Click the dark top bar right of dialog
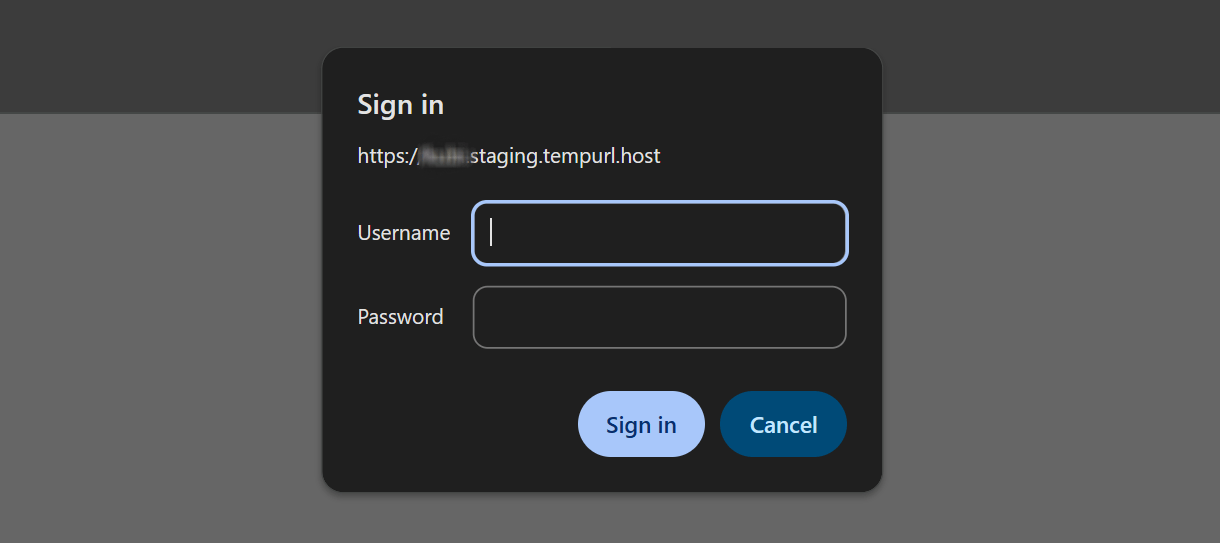Screen dimensions: 1220x543 [1050, 55]
